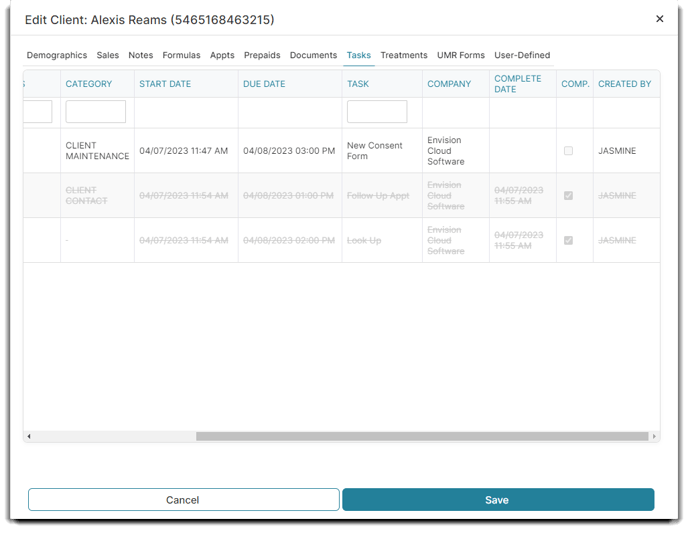Sort by the COMP. column header

(575, 84)
